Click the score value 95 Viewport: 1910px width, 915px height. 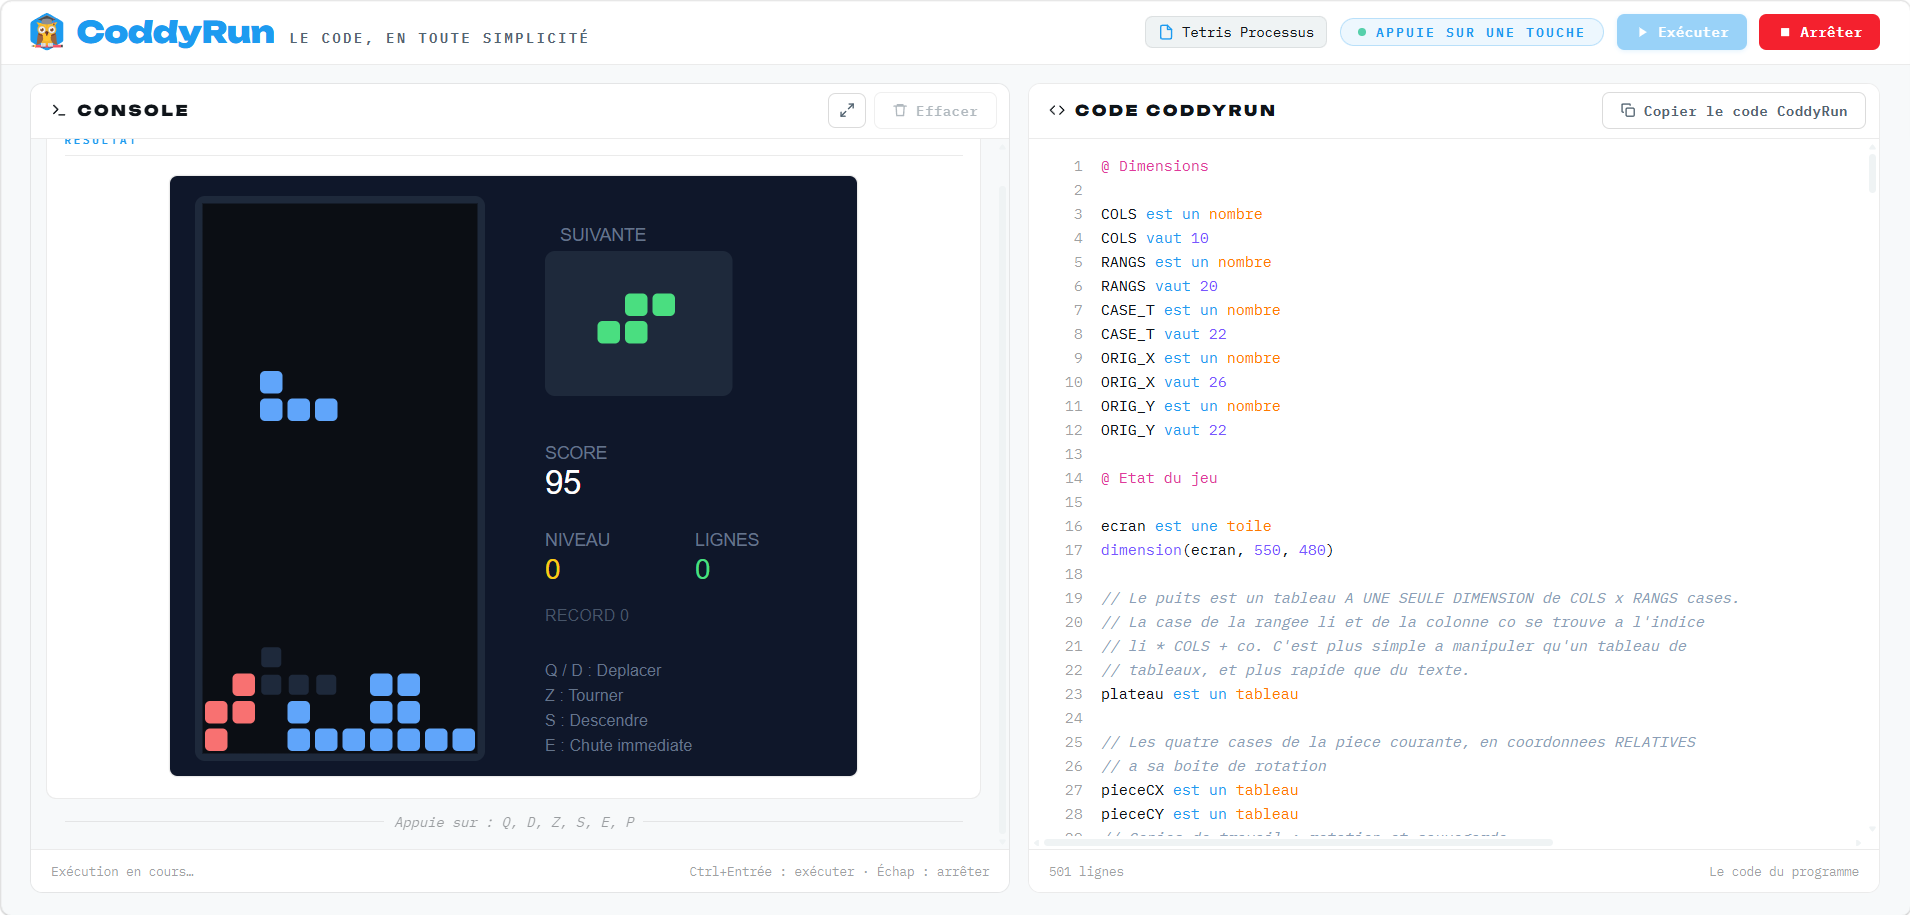point(563,483)
